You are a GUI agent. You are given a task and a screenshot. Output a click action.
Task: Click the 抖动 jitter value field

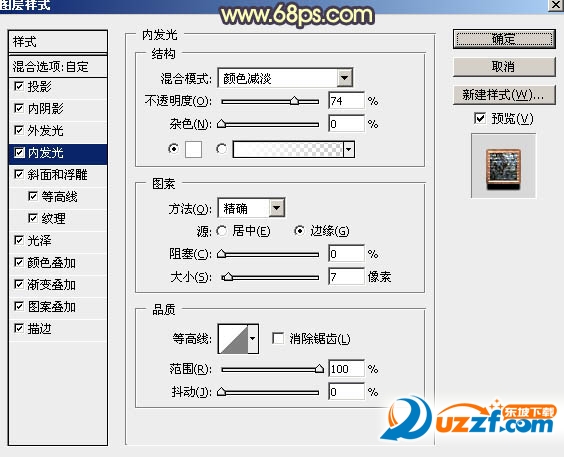(346, 392)
